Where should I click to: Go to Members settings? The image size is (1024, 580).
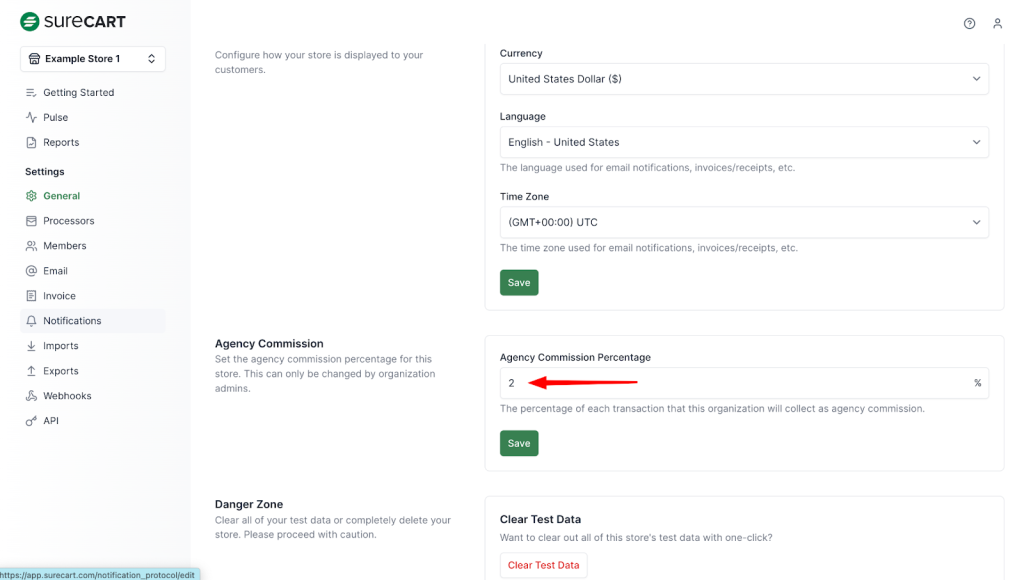coord(64,246)
